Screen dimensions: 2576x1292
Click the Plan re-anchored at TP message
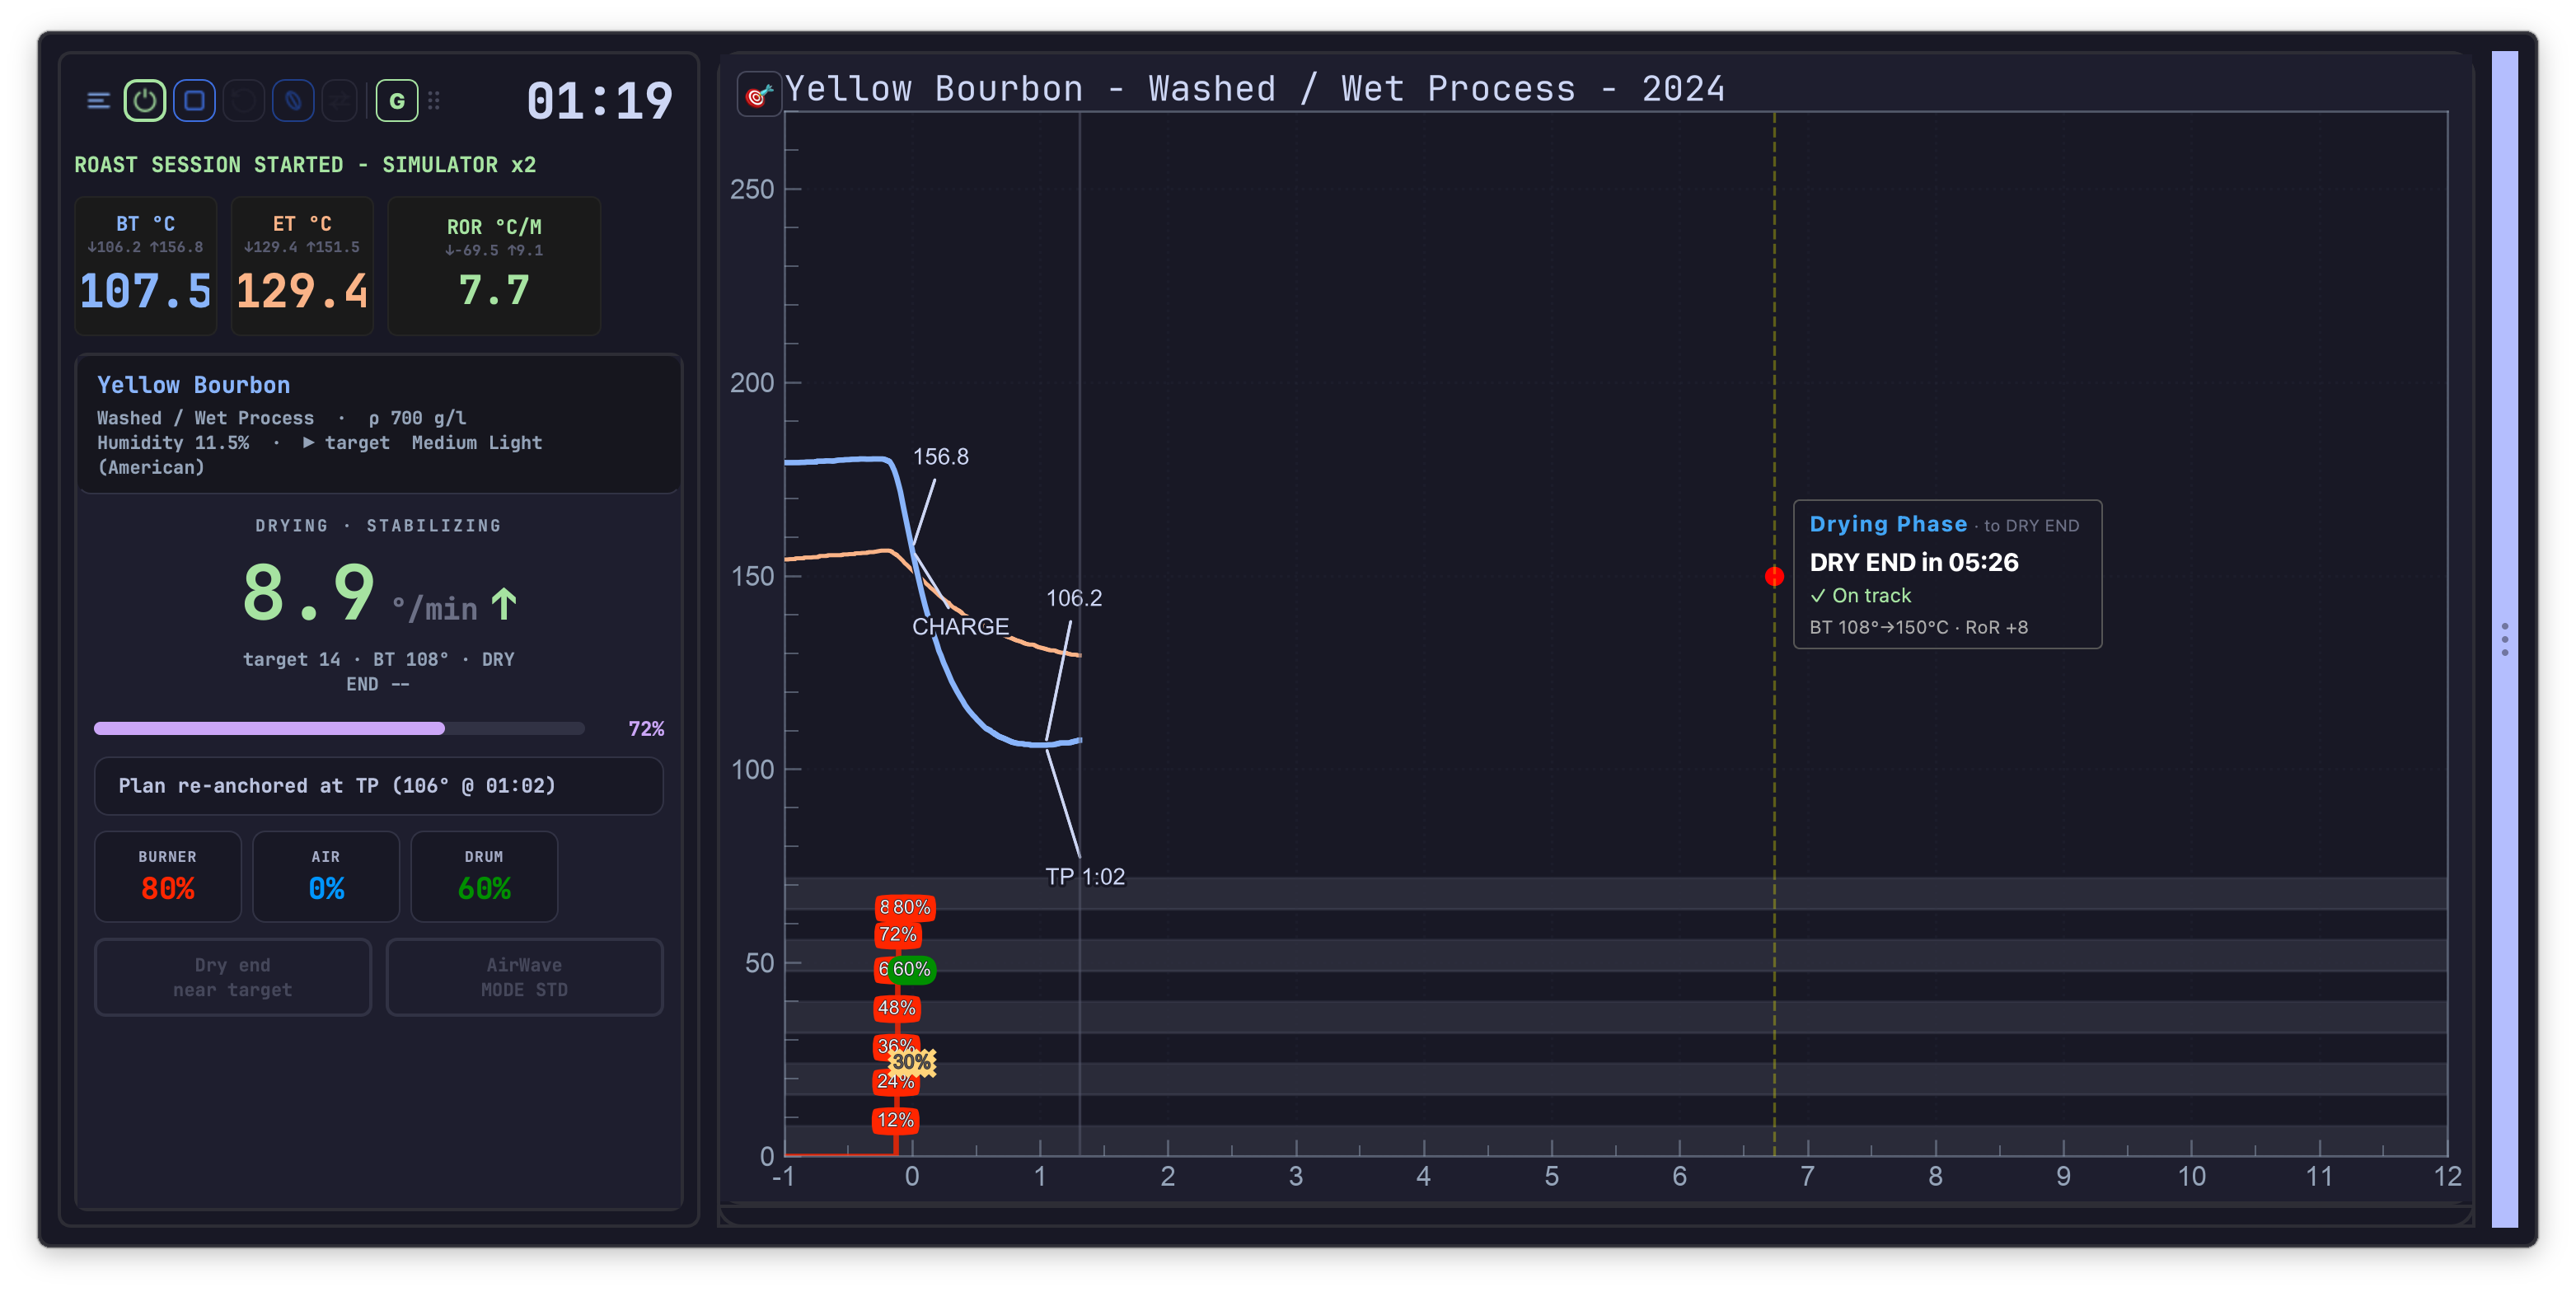tap(379, 786)
